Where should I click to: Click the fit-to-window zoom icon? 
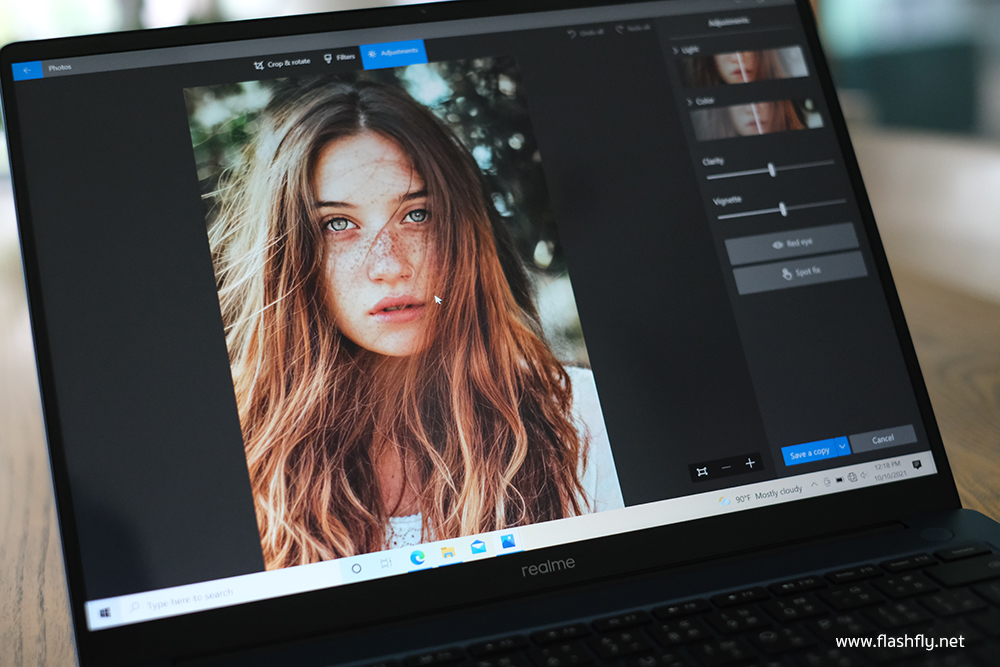click(702, 470)
